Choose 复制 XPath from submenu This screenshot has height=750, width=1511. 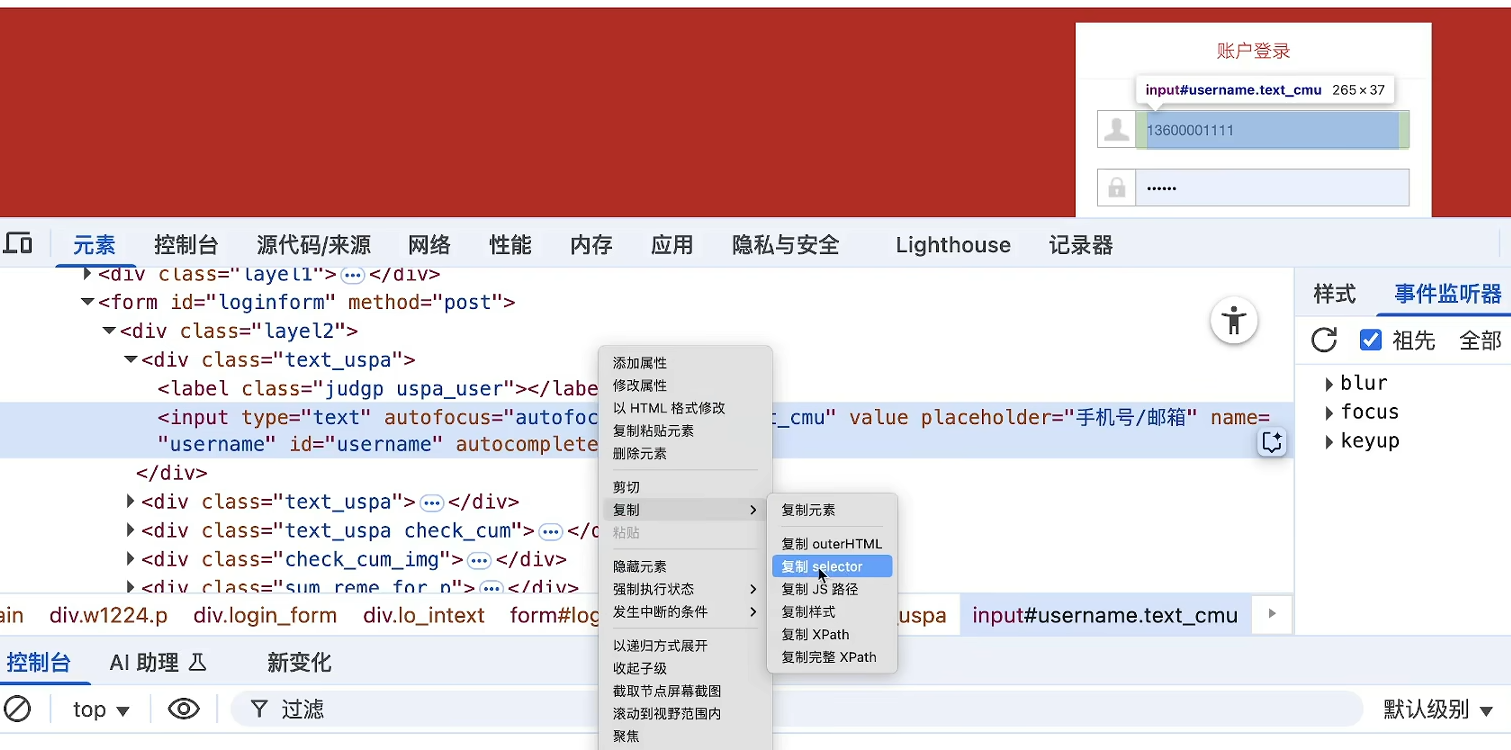click(830, 634)
